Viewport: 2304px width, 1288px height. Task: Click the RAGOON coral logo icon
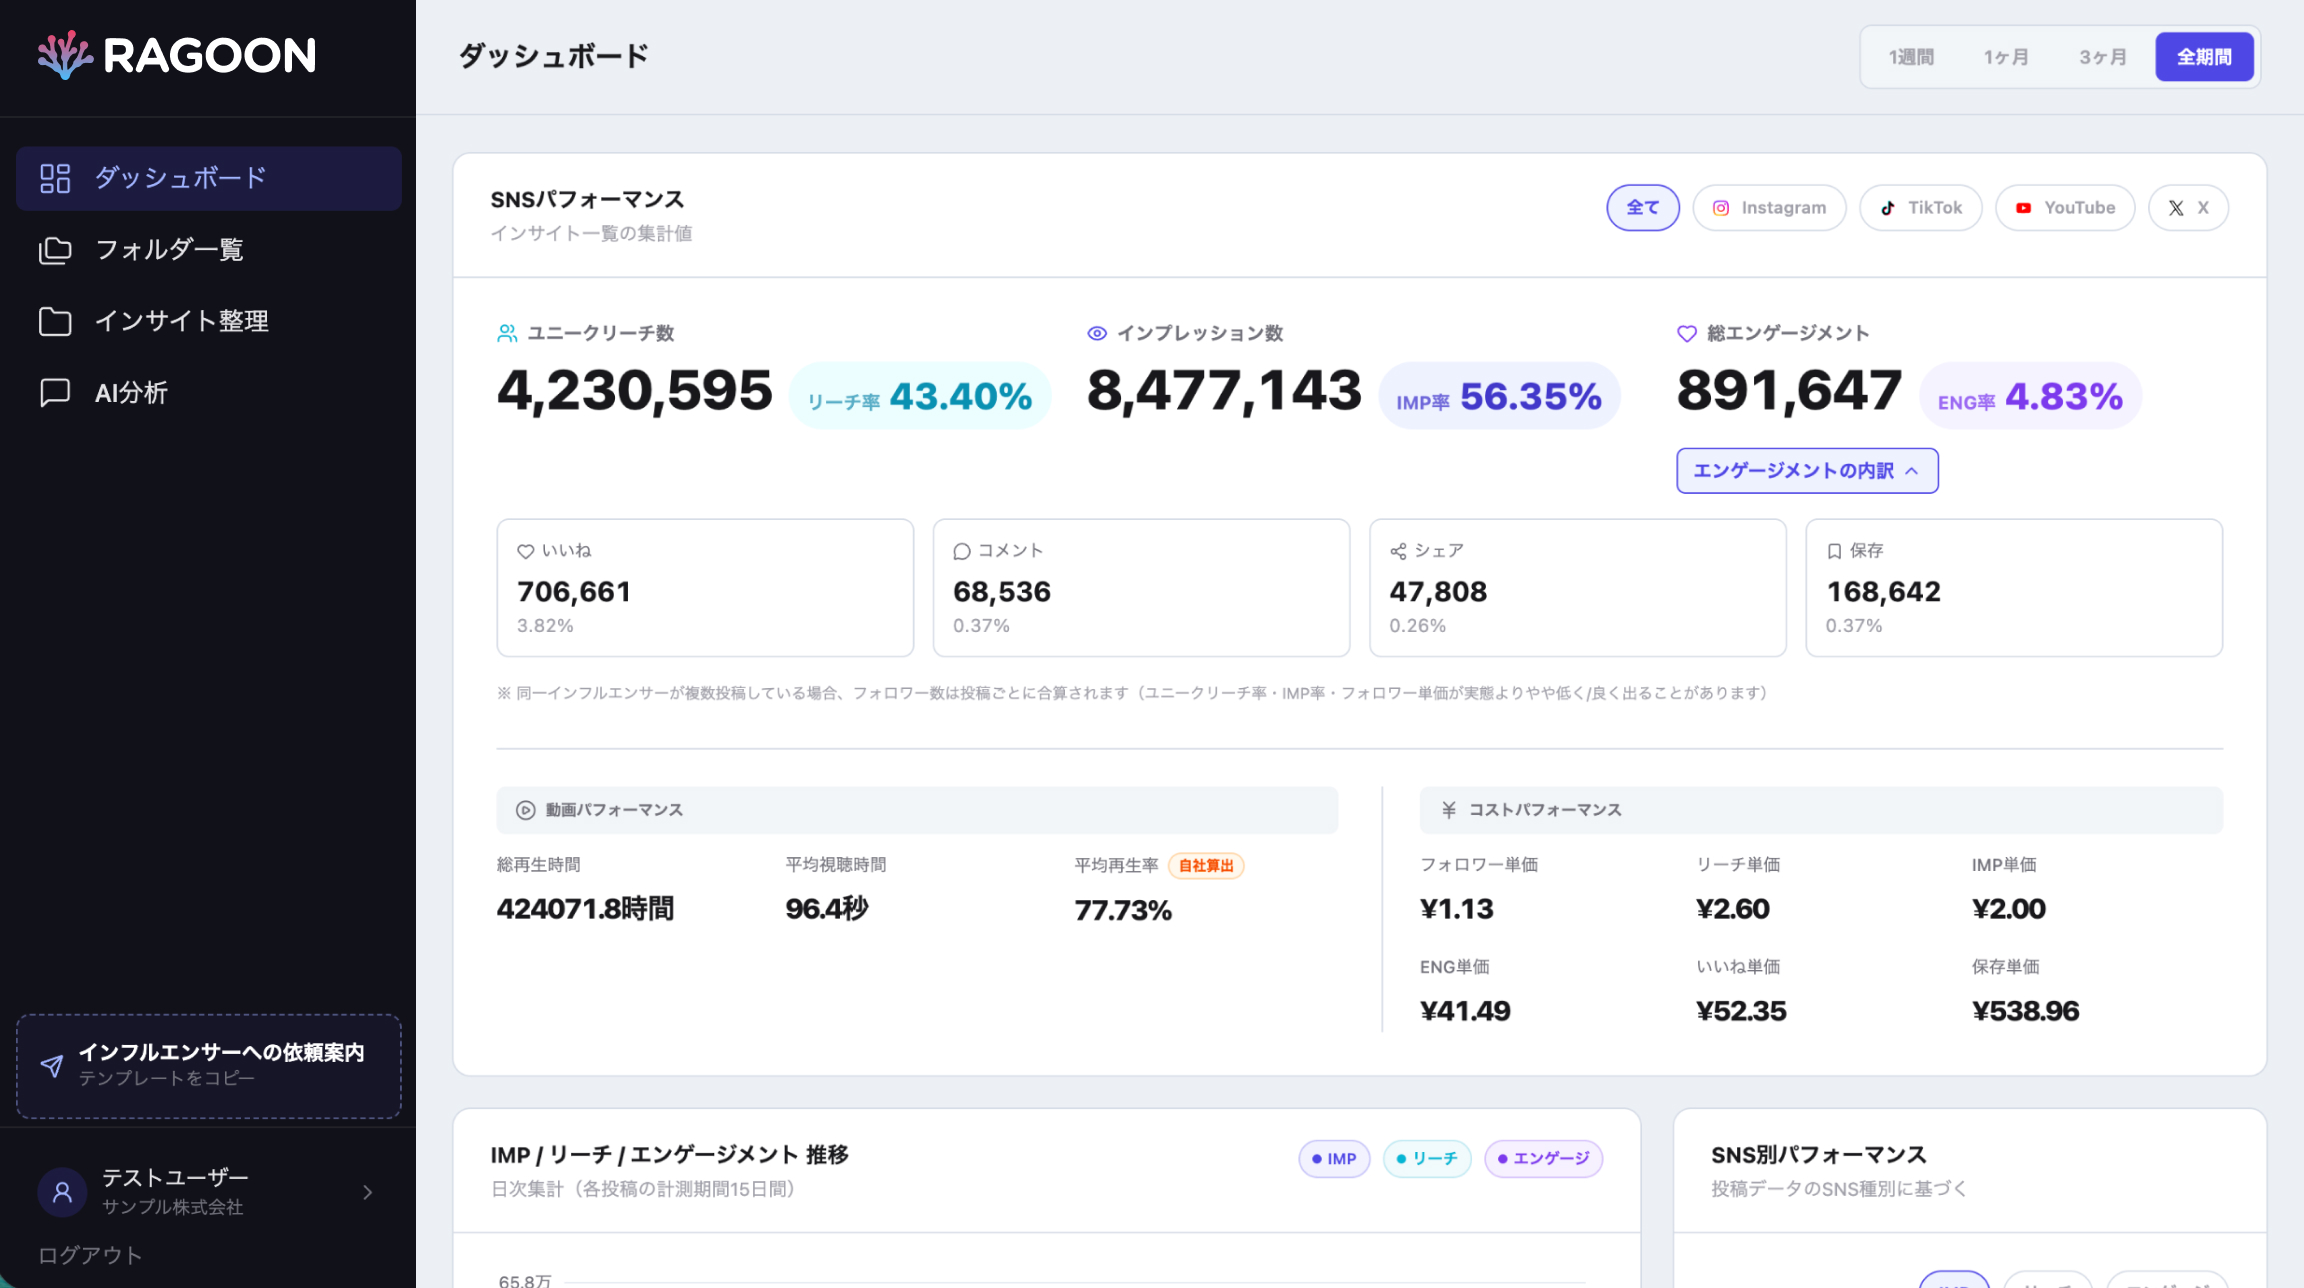(65, 55)
